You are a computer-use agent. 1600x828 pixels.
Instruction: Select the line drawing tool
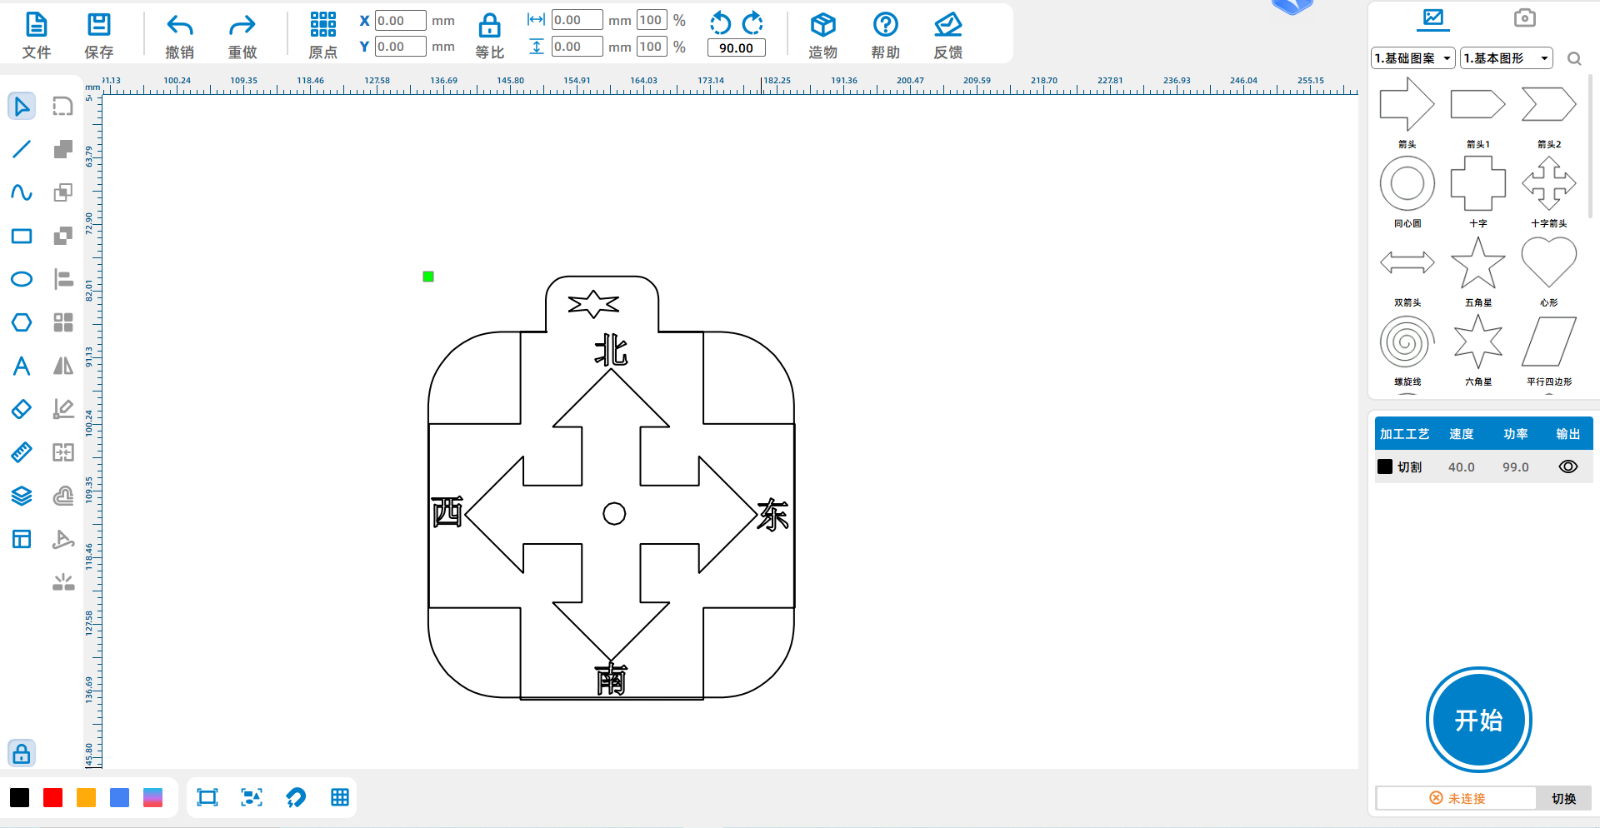(x=21, y=150)
